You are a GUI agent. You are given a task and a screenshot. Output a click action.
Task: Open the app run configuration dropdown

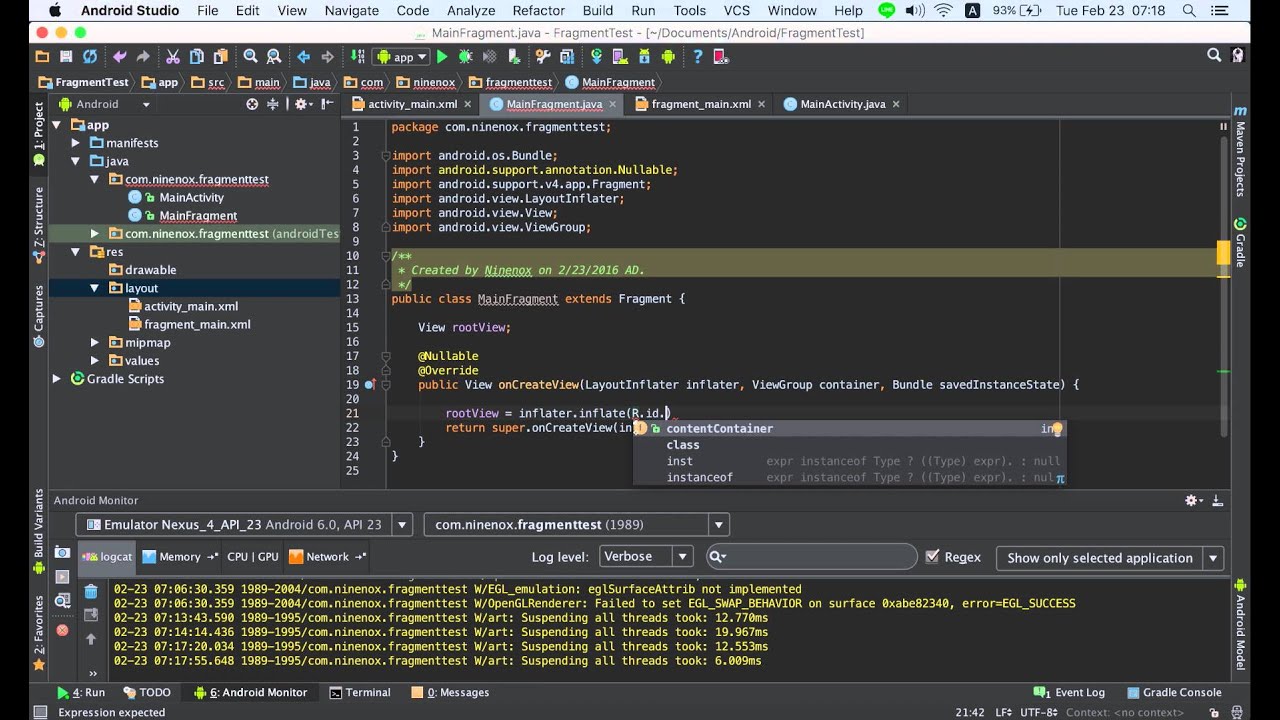pyautogui.click(x=401, y=57)
